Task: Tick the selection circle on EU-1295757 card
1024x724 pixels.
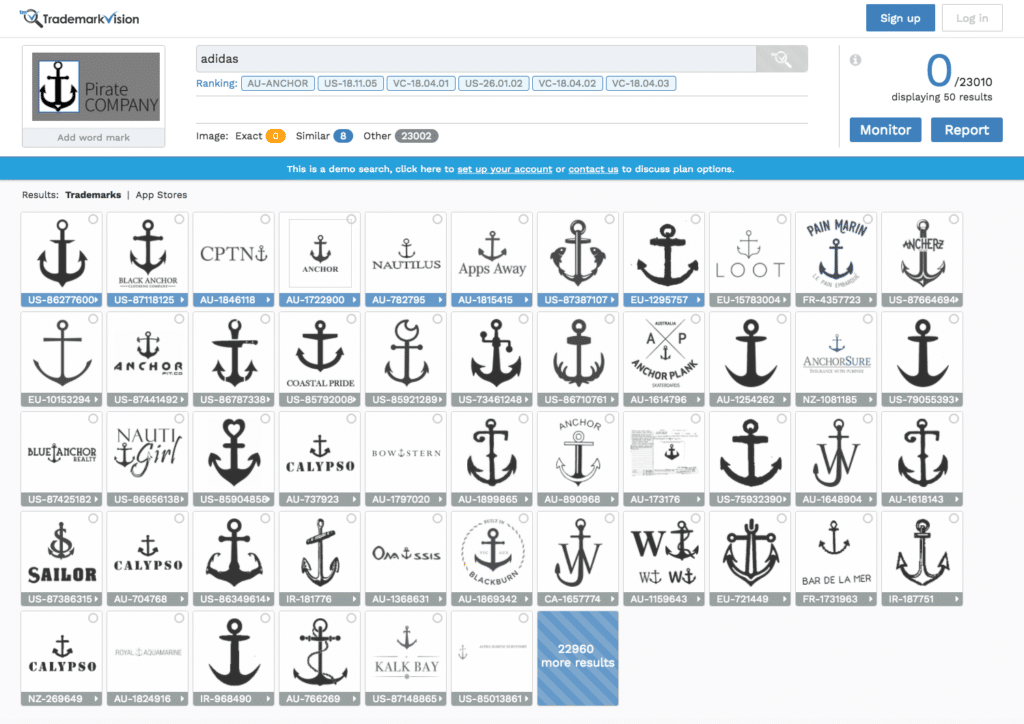Action: point(696,219)
